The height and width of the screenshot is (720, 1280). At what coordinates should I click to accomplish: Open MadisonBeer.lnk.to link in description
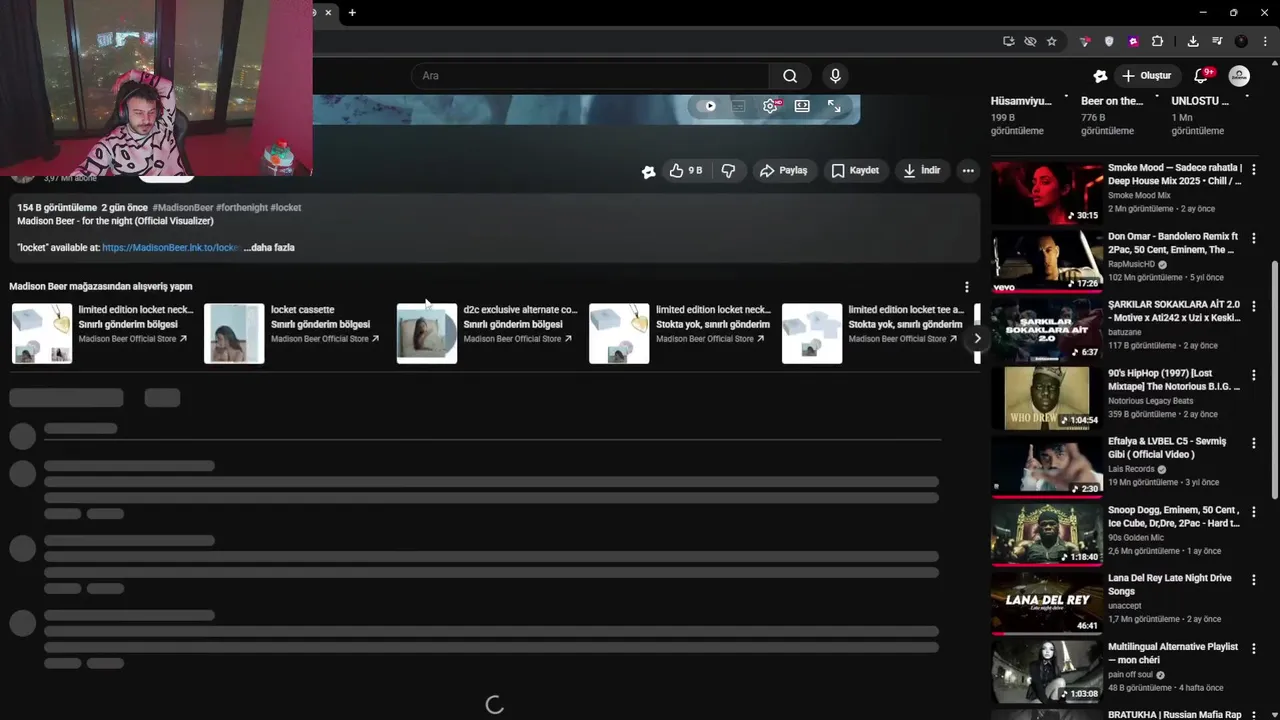click(170, 247)
